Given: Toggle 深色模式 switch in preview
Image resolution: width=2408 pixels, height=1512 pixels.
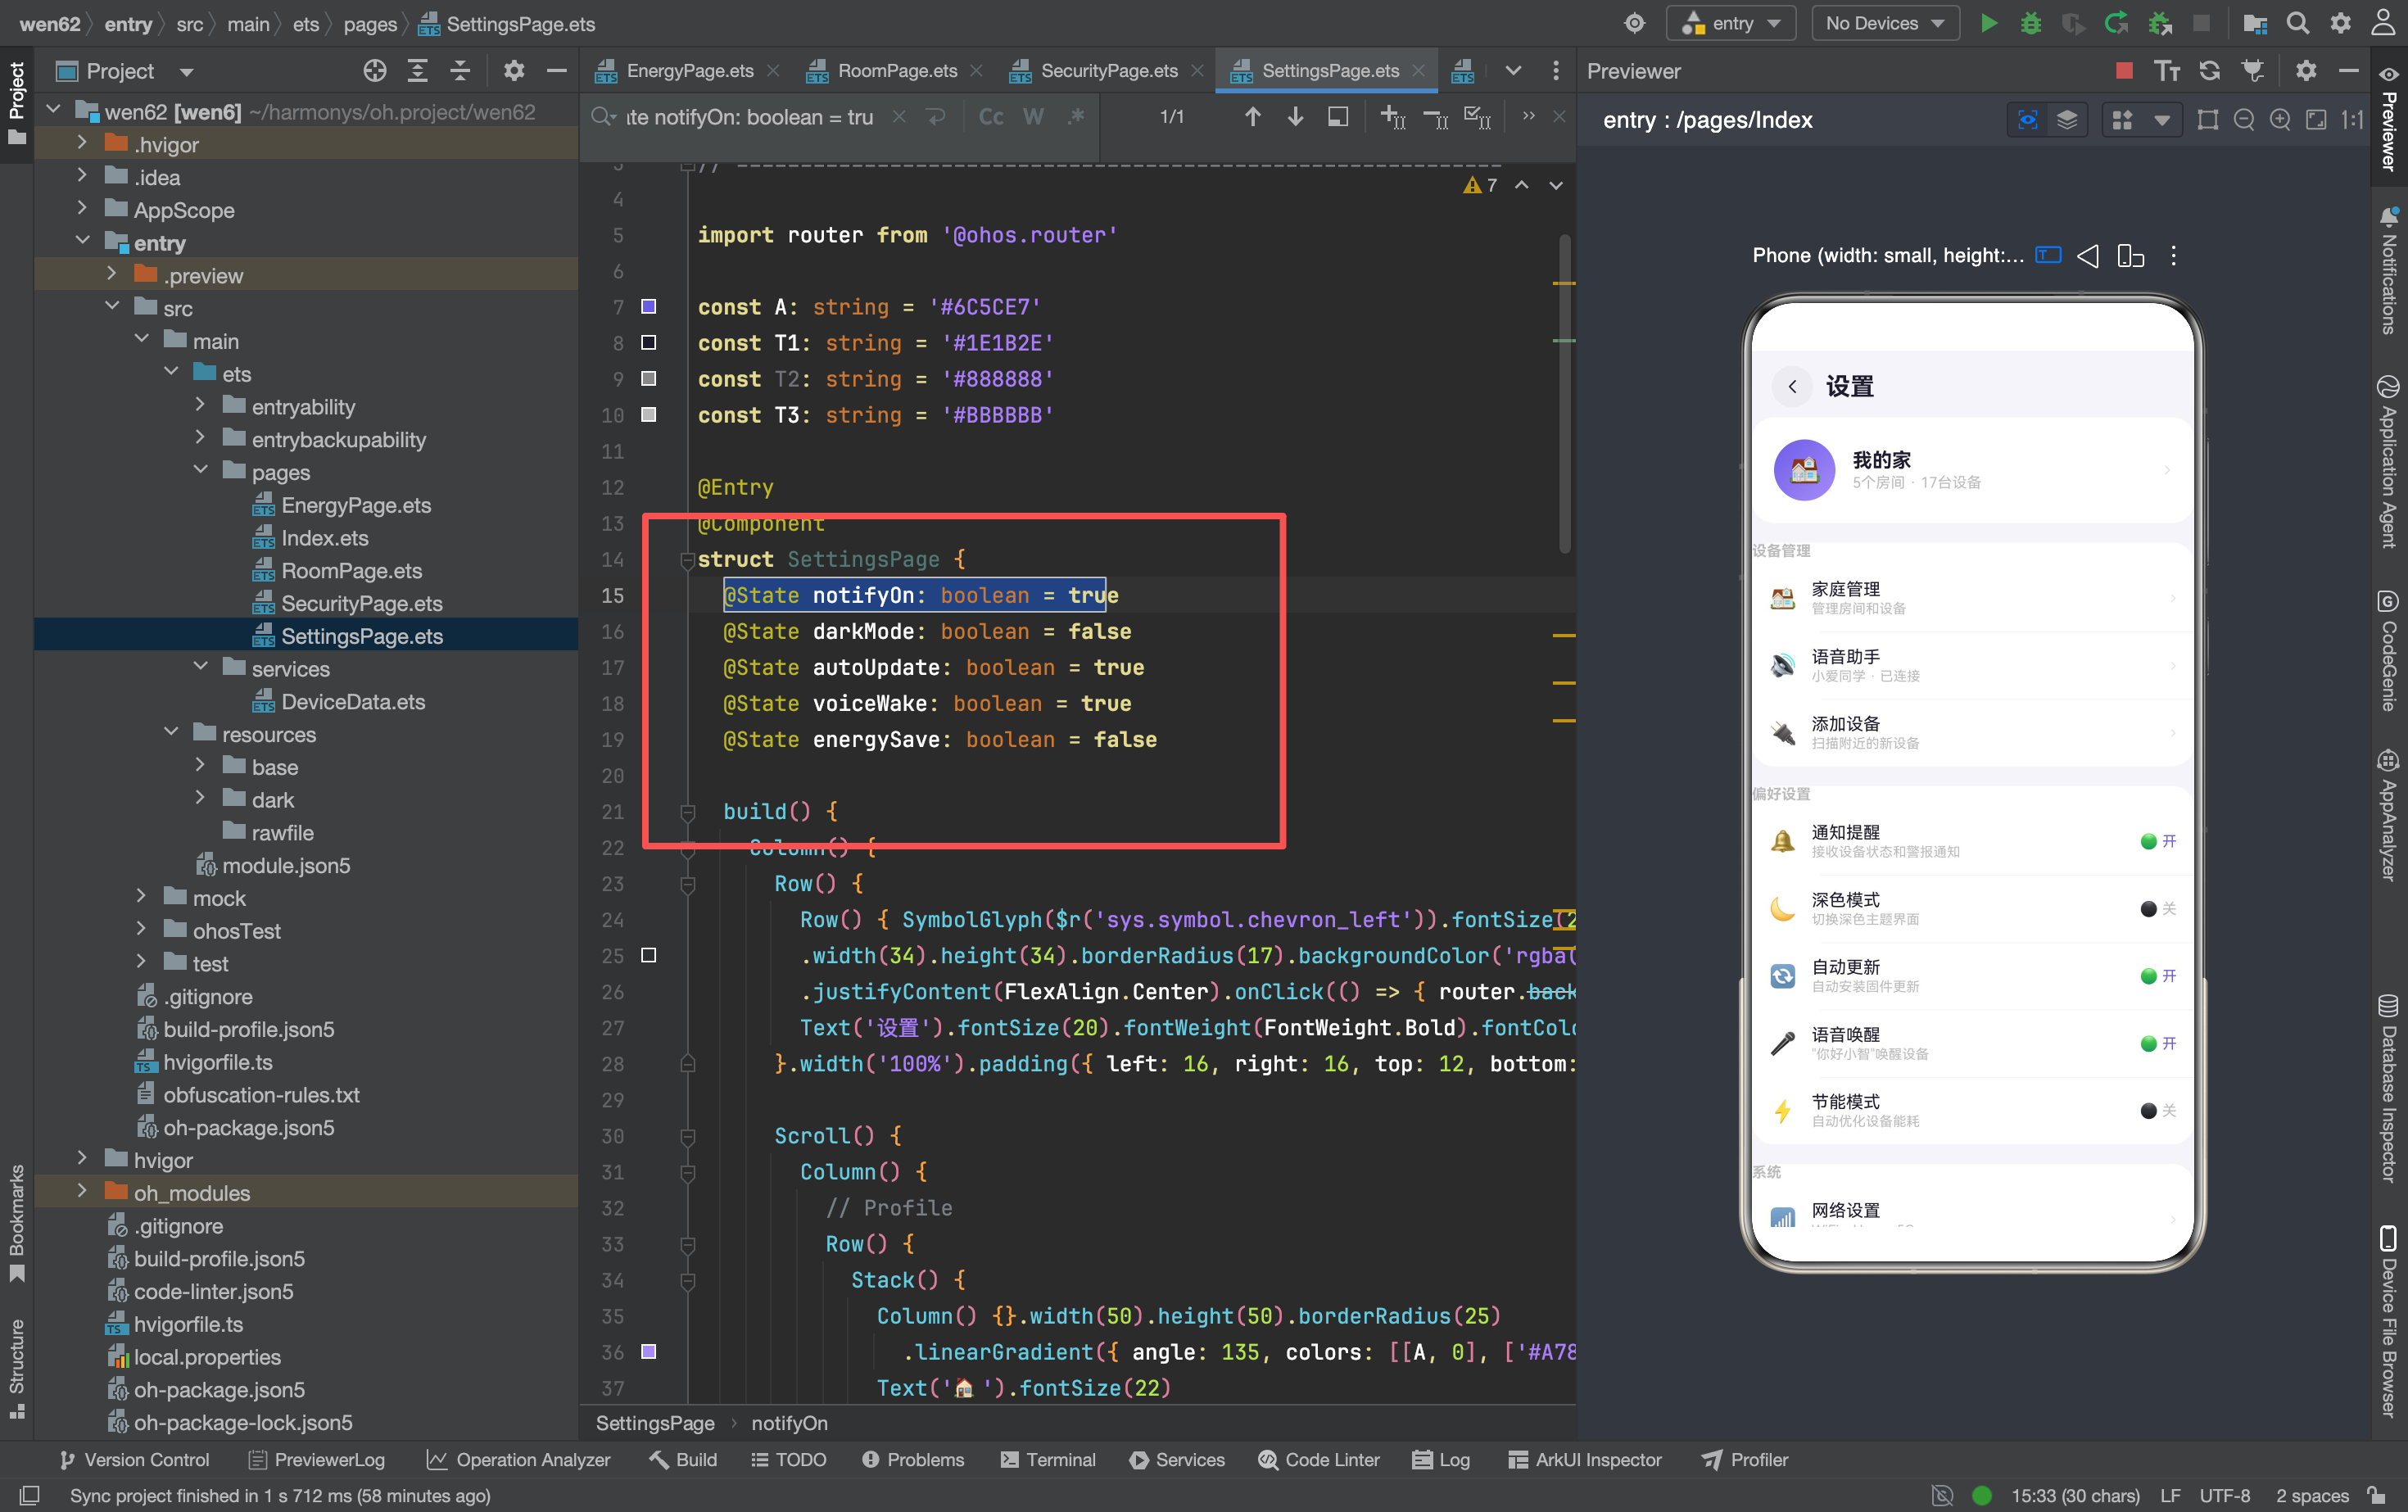Looking at the screenshot, I should click(2158, 908).
